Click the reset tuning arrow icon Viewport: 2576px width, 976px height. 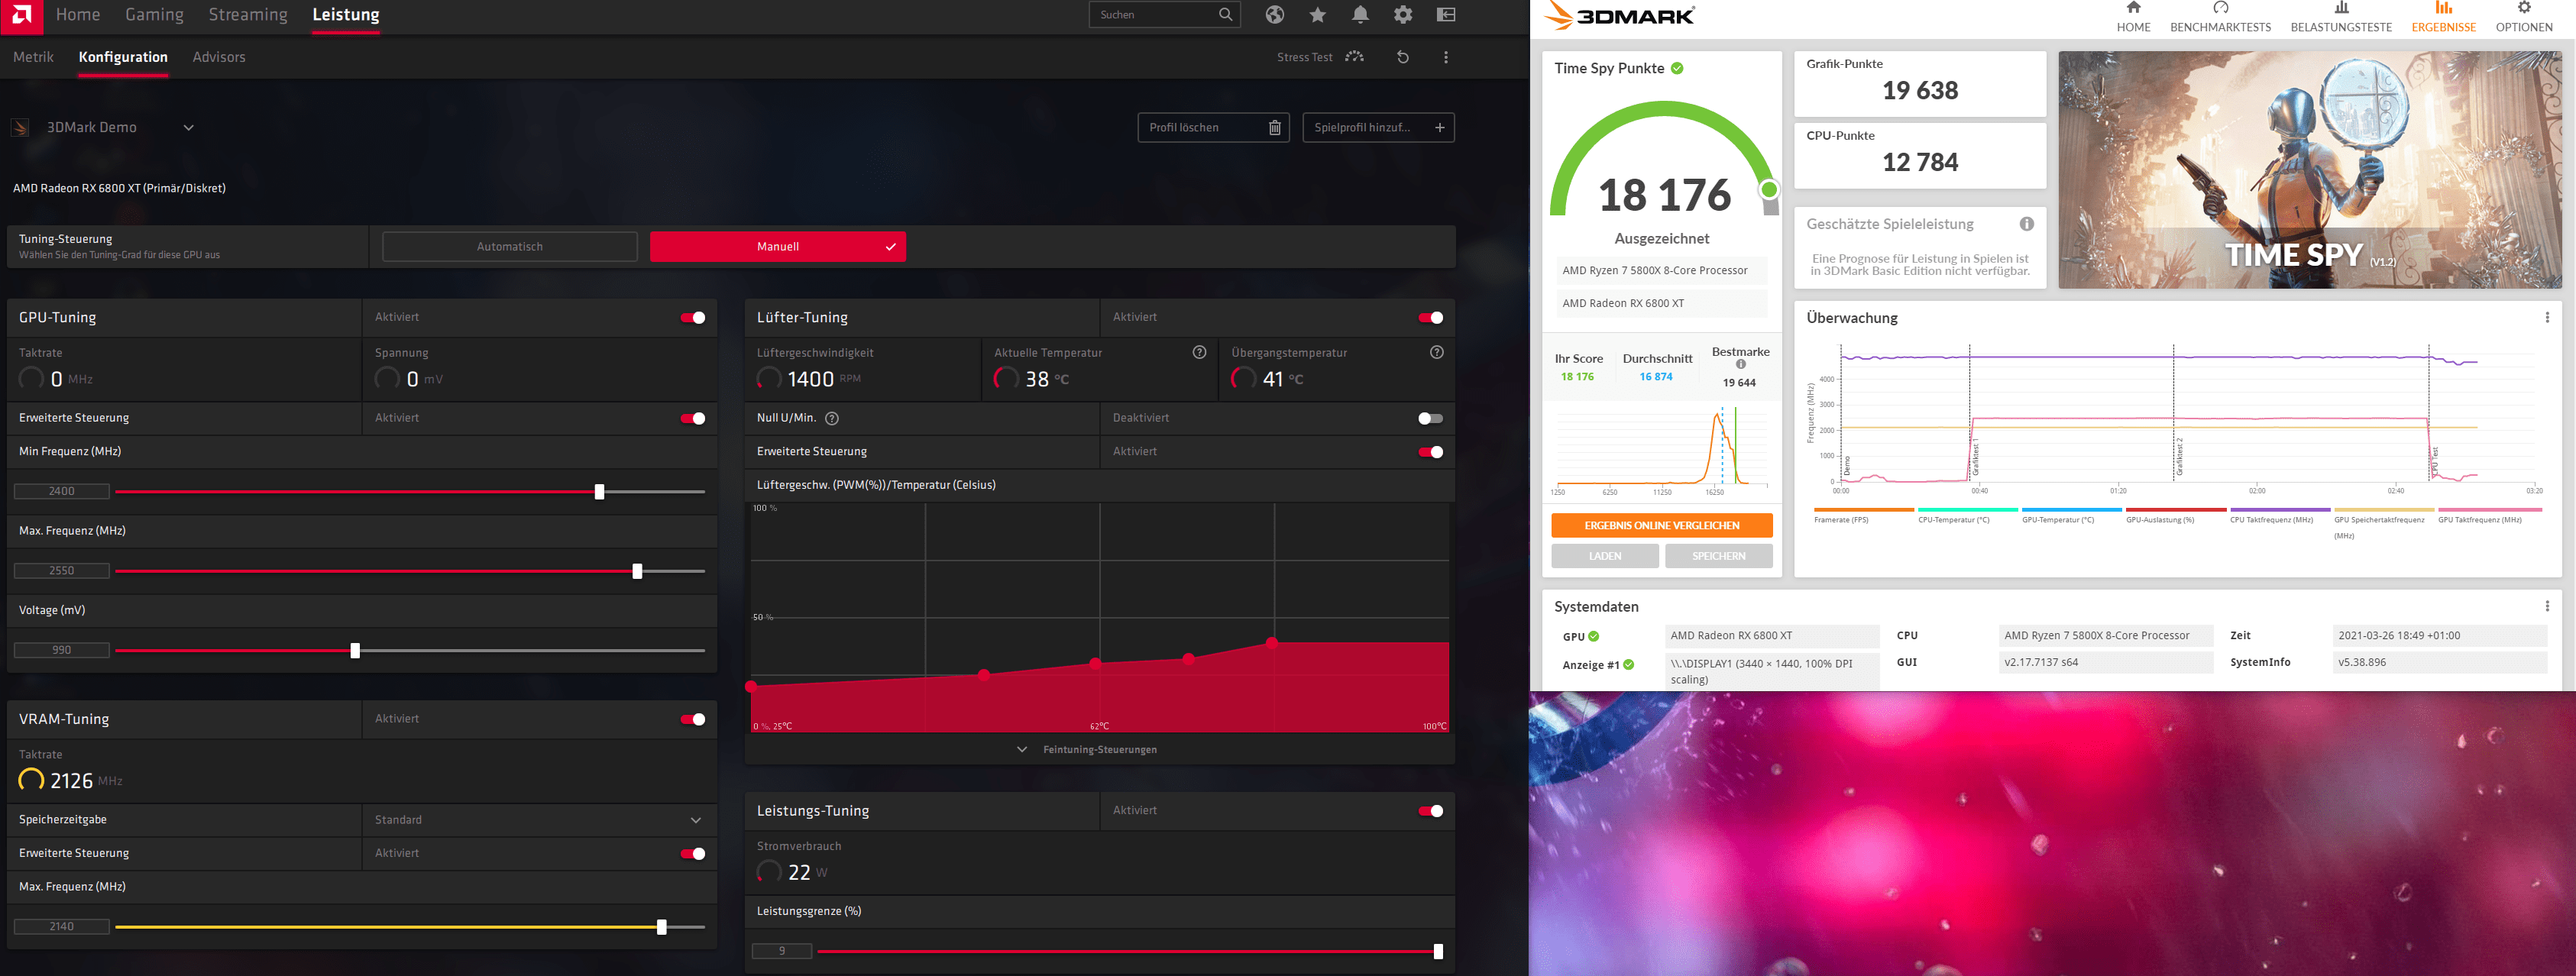pyautogui.click(x=1403, y=57)
